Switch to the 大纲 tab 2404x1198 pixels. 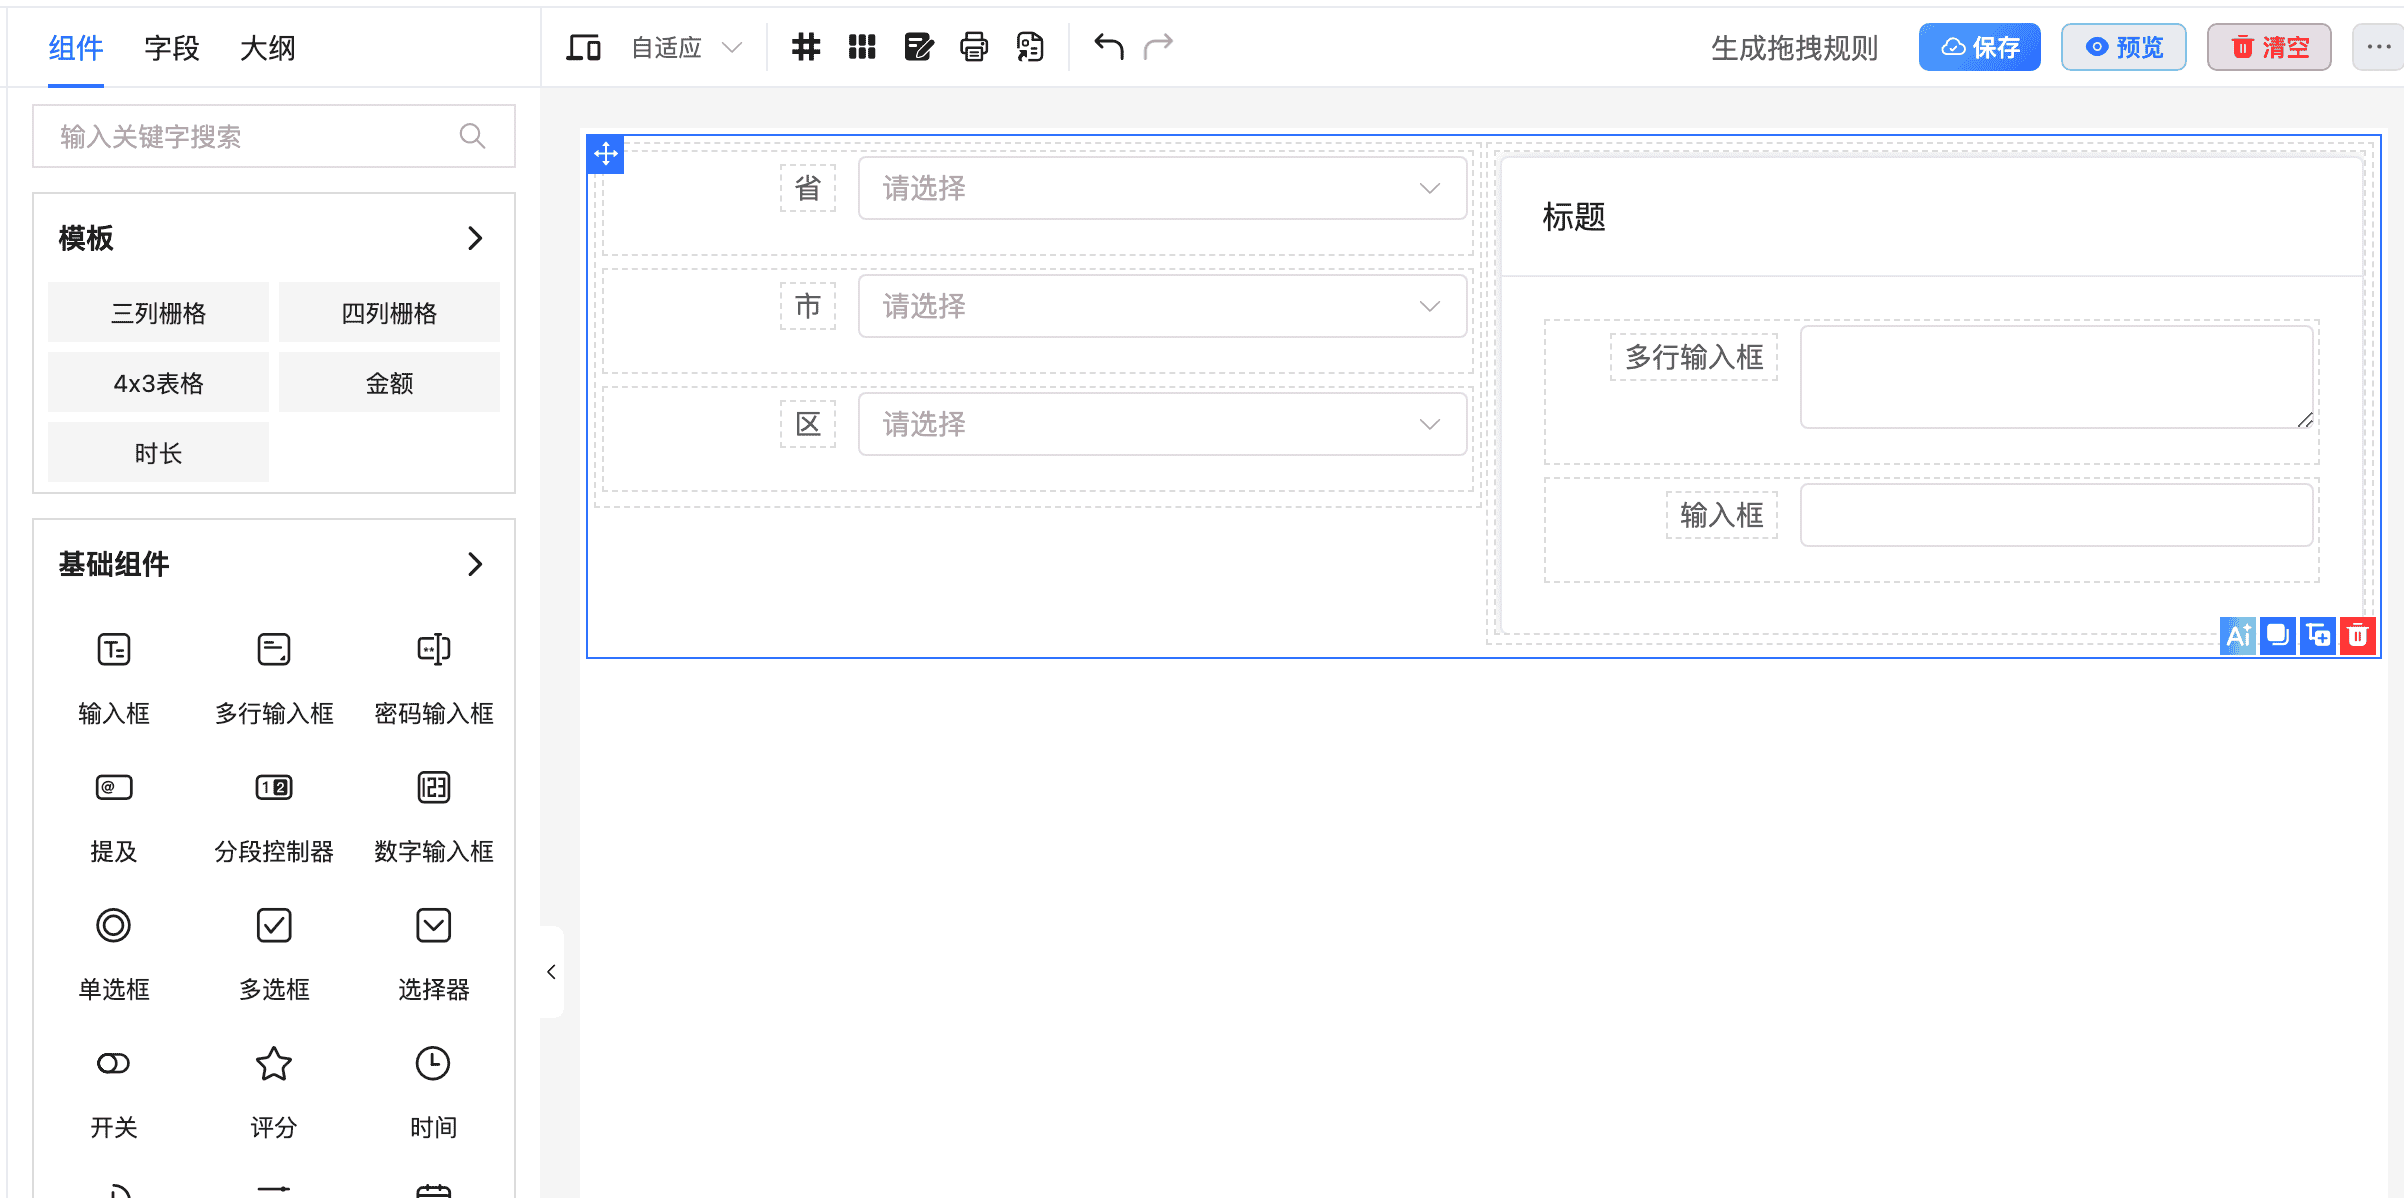coord(268,48)
